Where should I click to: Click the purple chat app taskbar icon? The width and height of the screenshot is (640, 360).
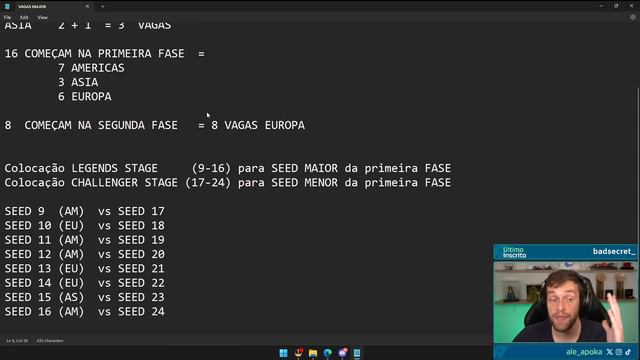tap(342, 353)
